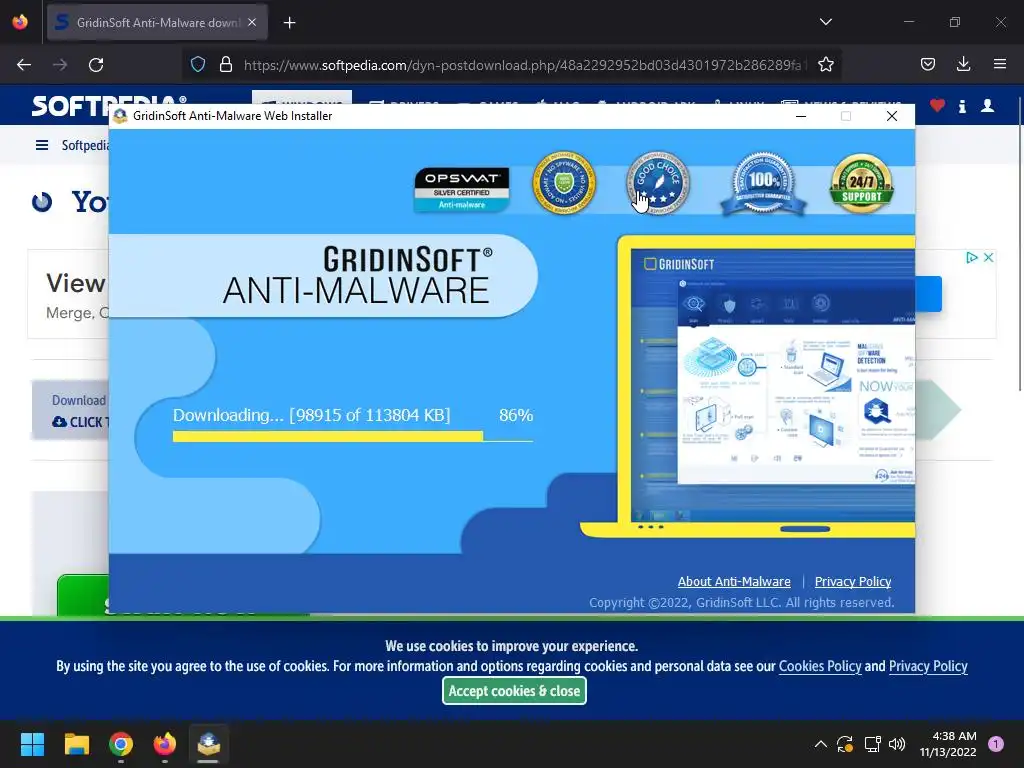Viewport: 1024px width, 768px height.
Task: Click the GridinSoft installer taskbar icon
Action: [x=208, y=744]
